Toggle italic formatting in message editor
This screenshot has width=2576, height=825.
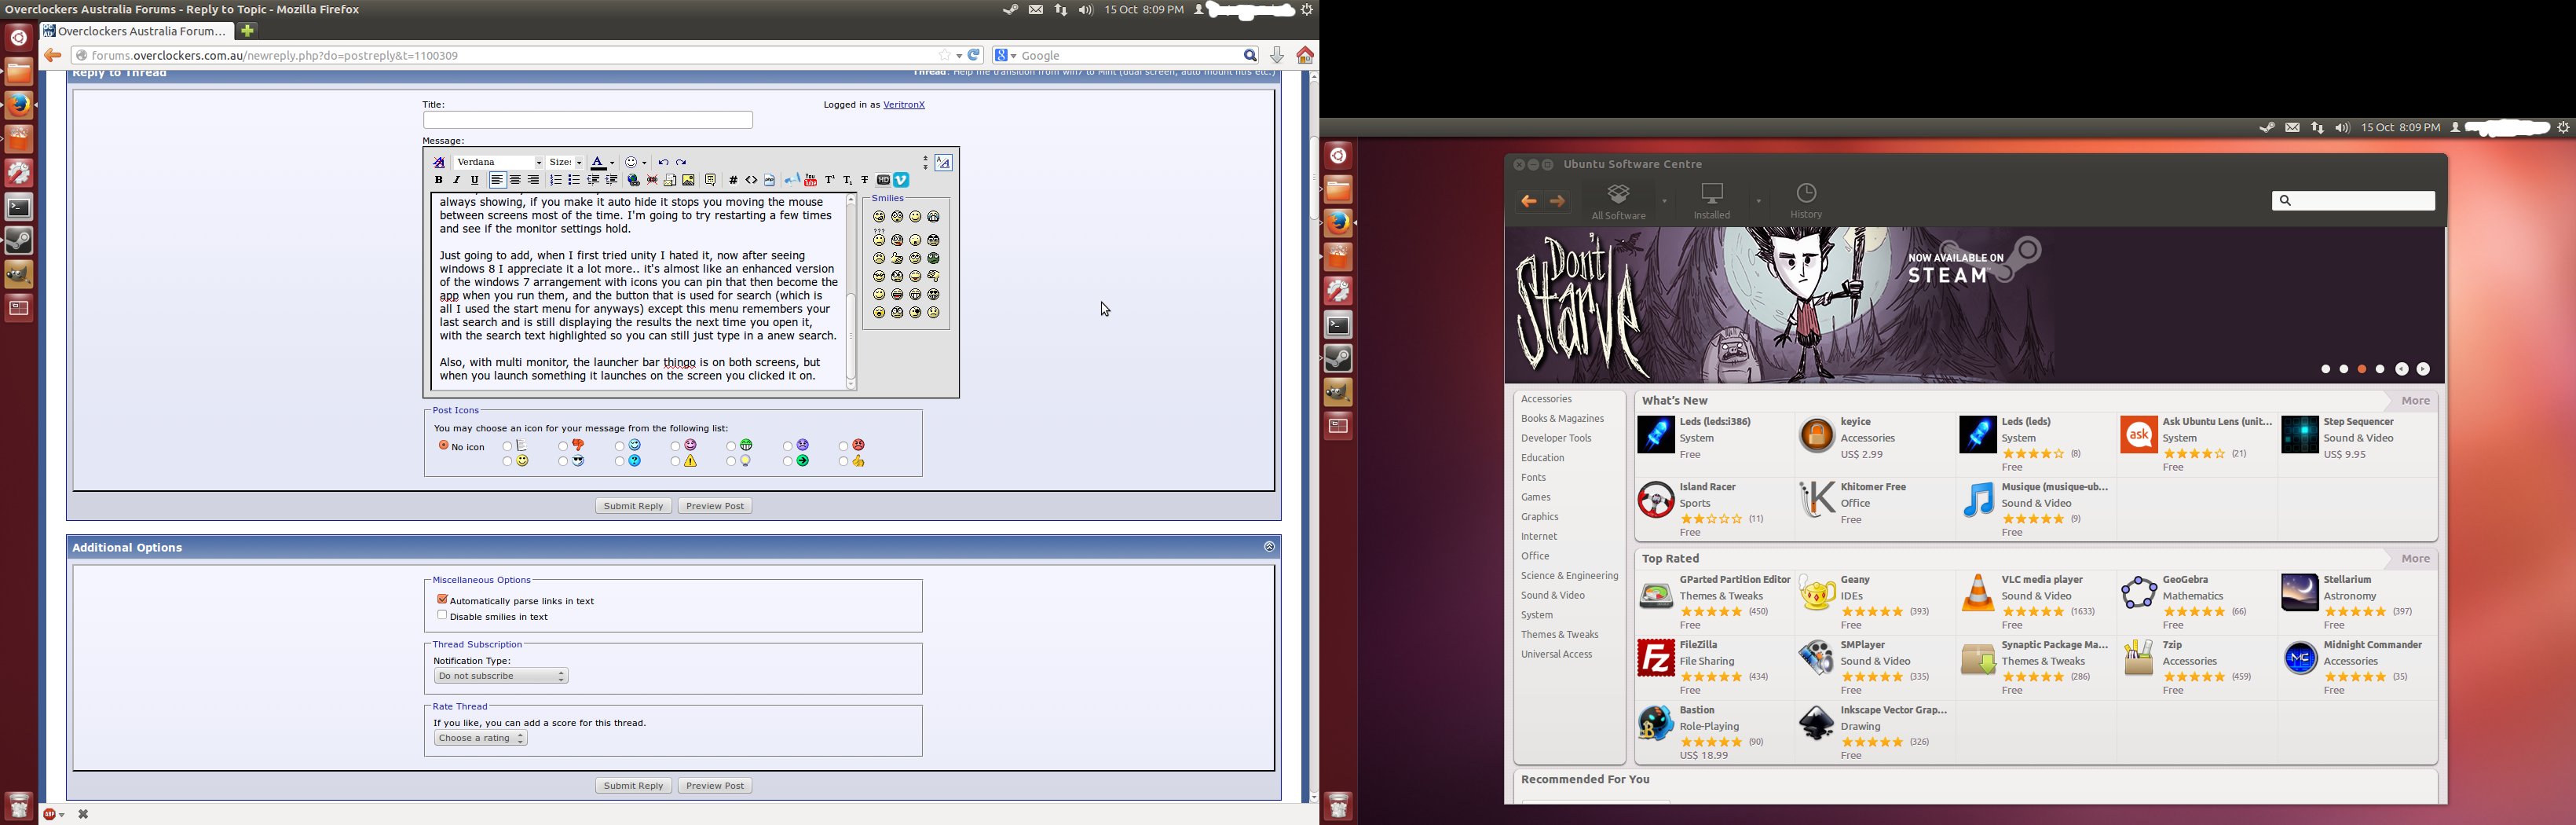click(x=457, y=180)
